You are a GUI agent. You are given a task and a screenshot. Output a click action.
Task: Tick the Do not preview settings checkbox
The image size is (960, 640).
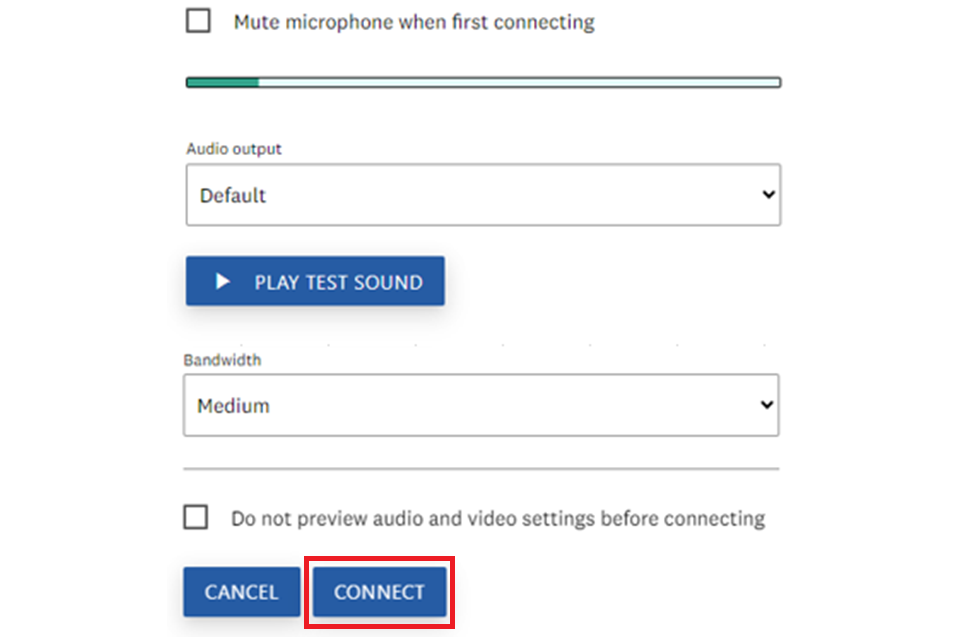(196, 517)
